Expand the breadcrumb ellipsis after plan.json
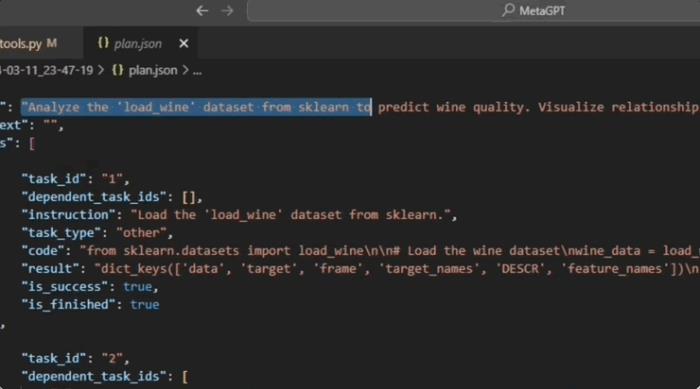 [x=197, y=71]
